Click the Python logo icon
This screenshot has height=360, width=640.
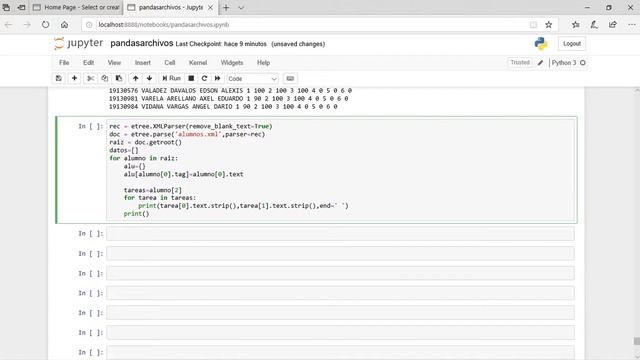coord(541,44)
